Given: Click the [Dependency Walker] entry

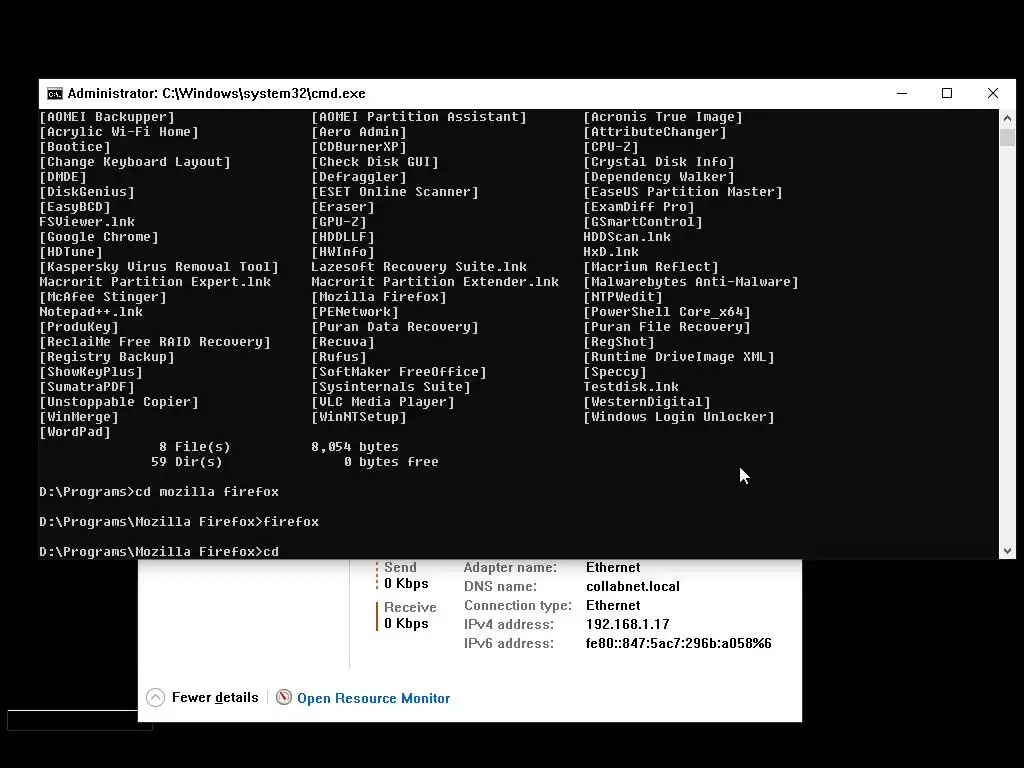Looking at the screenshot, I should pyautogui.click(x=659, y=177).
